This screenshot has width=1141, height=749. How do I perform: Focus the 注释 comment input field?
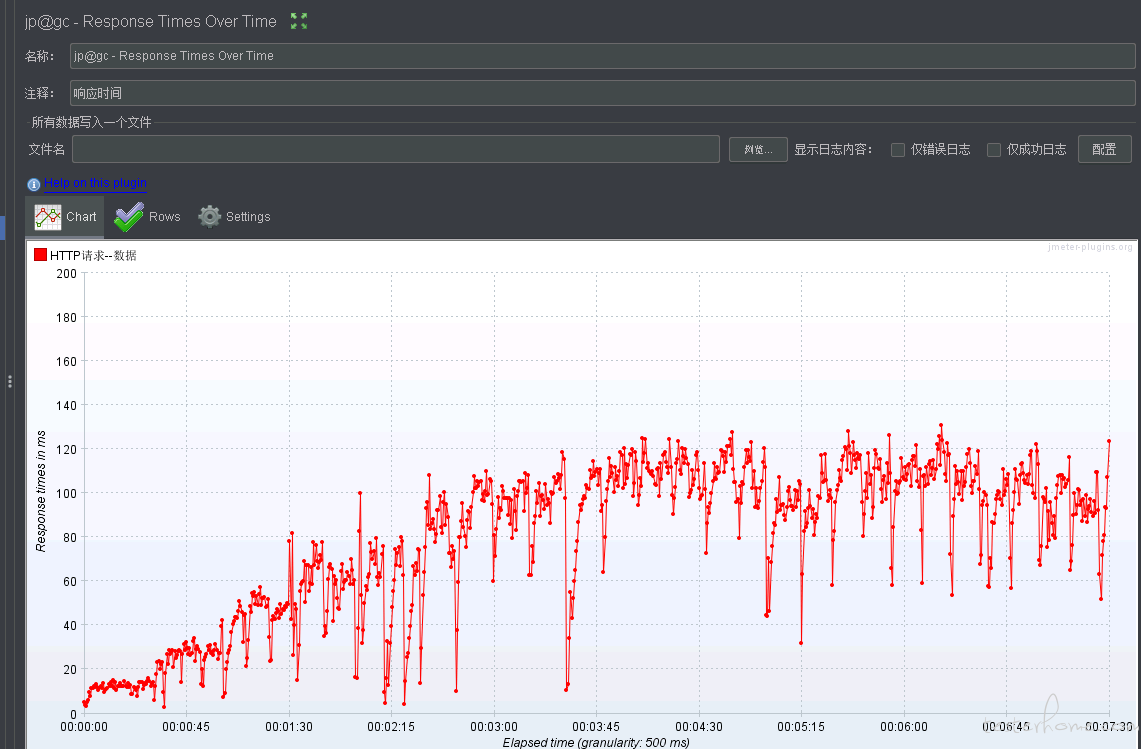point(603,93)
